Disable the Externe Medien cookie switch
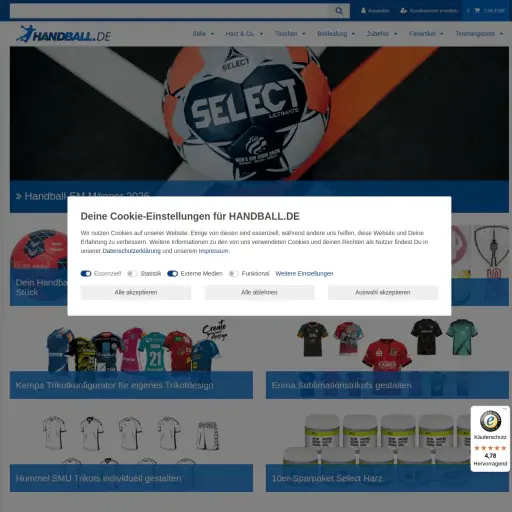This screenshot has width=512, height=512. click(x=172, y=274)
